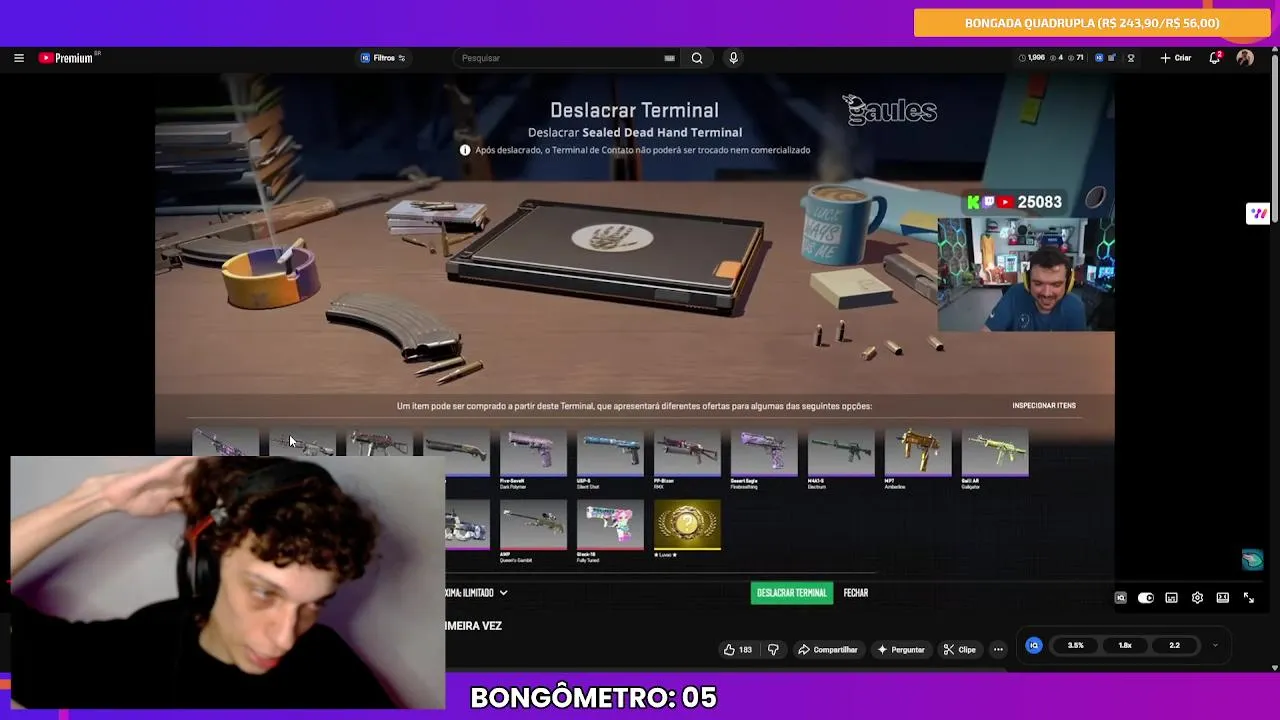Enter fullscreen with expand arrows icon
Viewport: 1280px width, 720px height.
click(x=1249, y=598)
